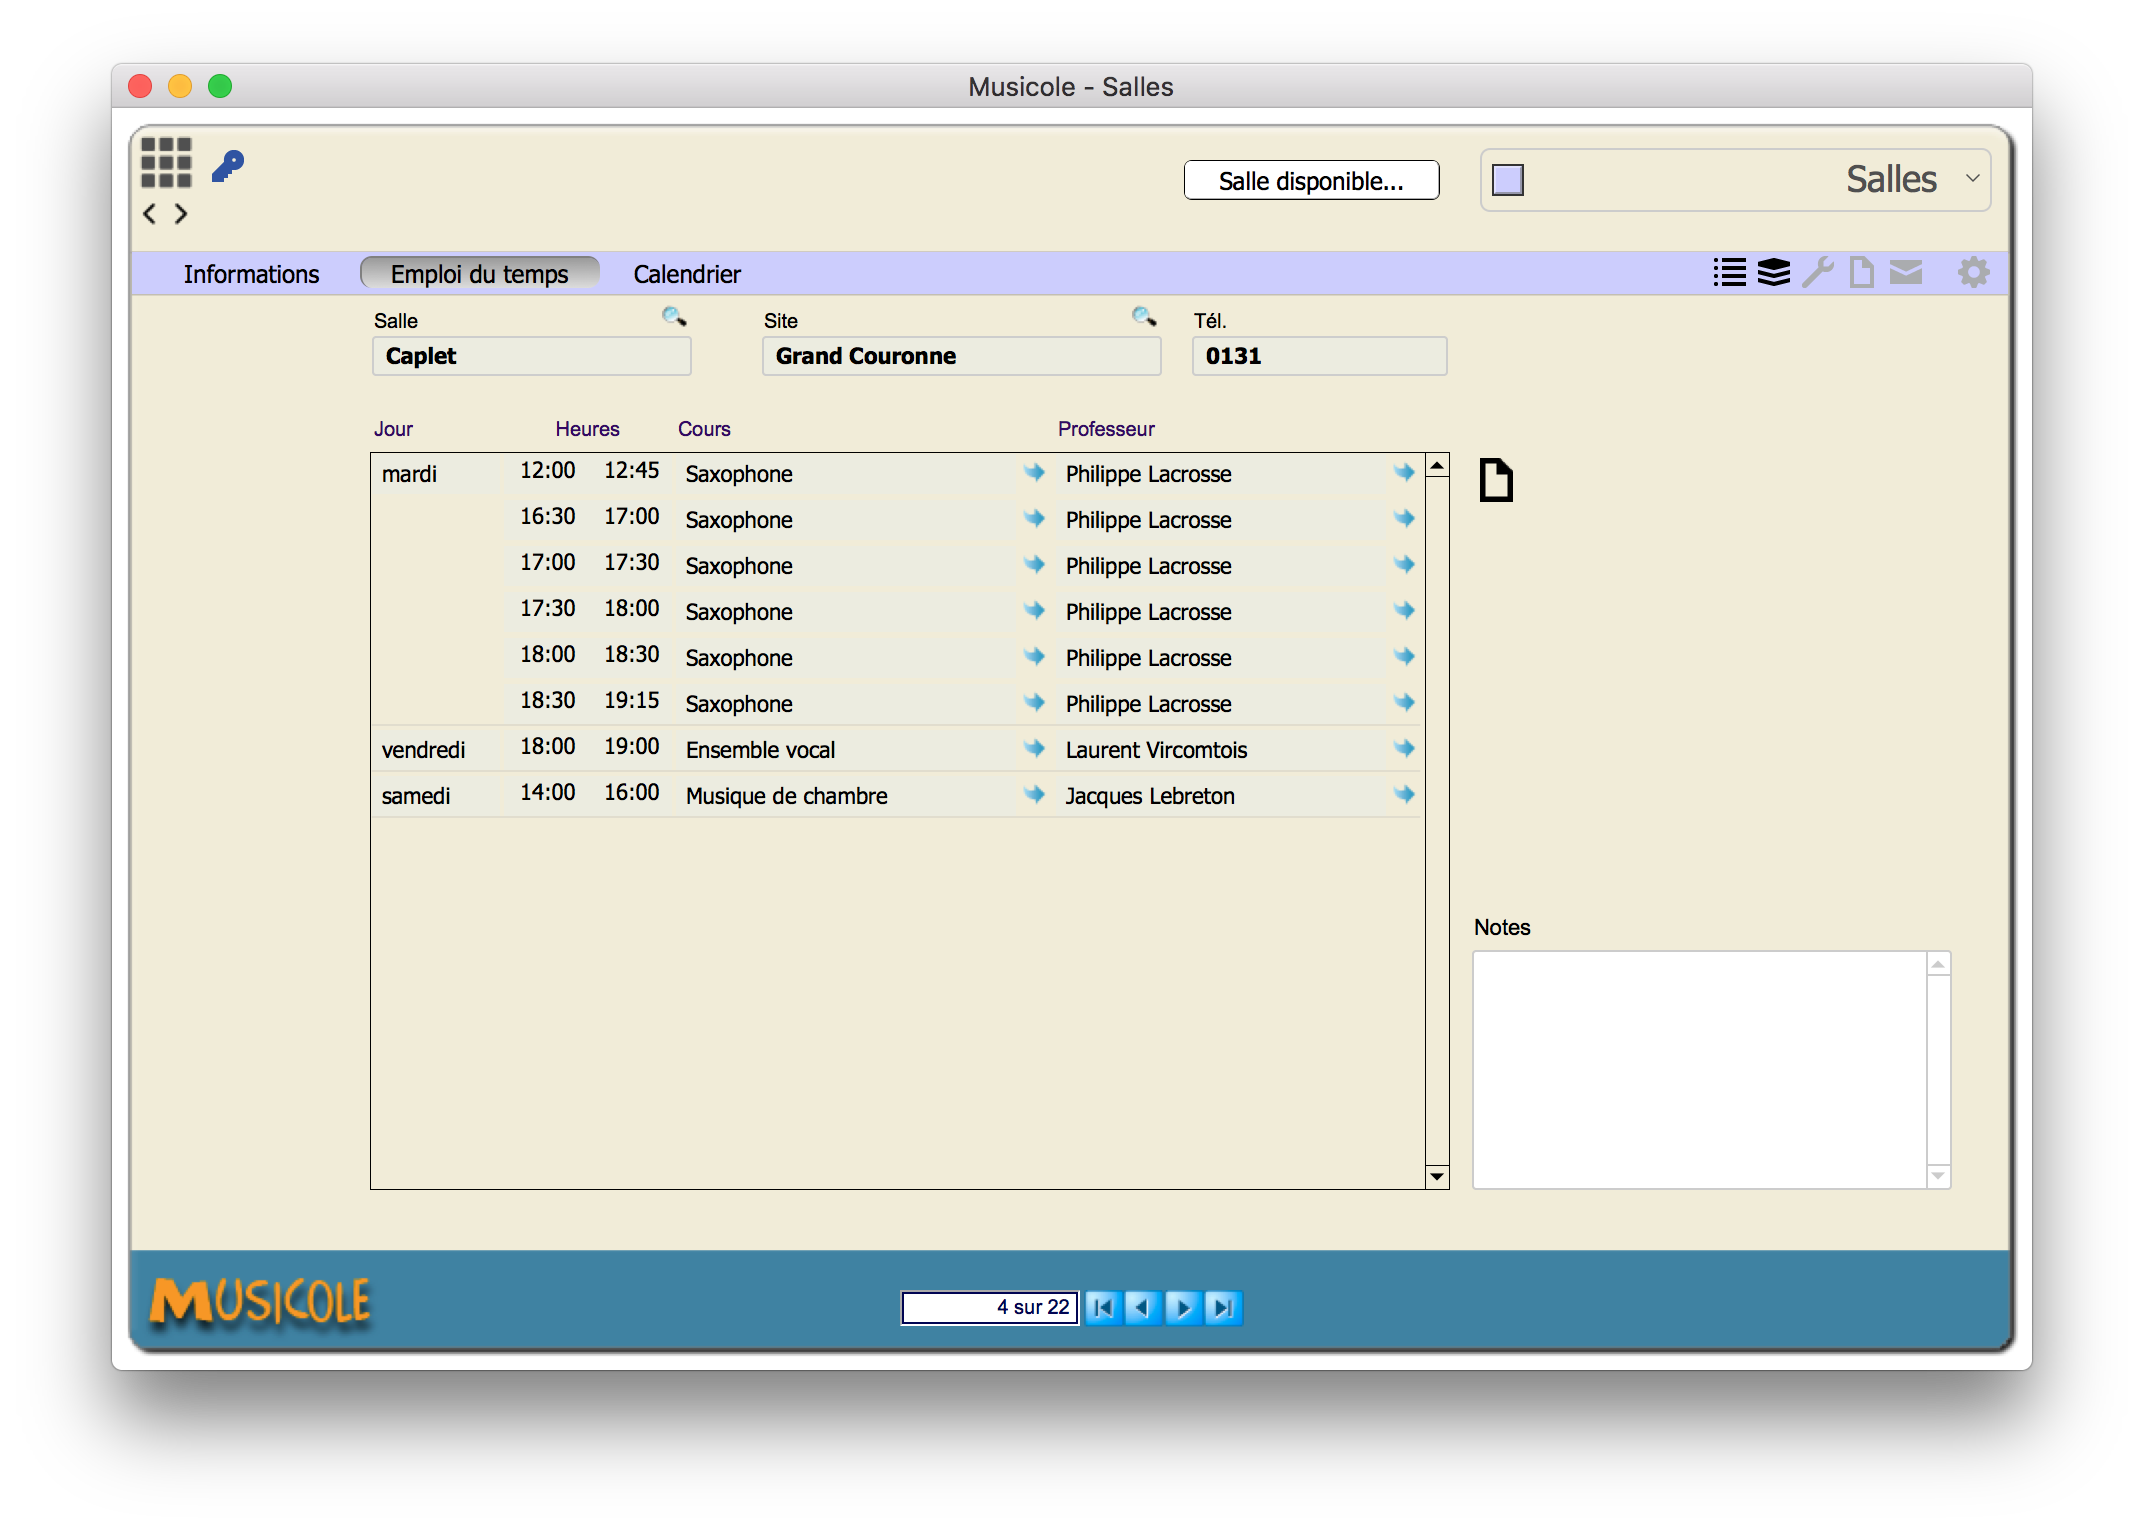Open professor arrow on 12:00 Philippe Lacrosse row
This screenshot has width=2144, height=1530.
(x=1405, y=472)
